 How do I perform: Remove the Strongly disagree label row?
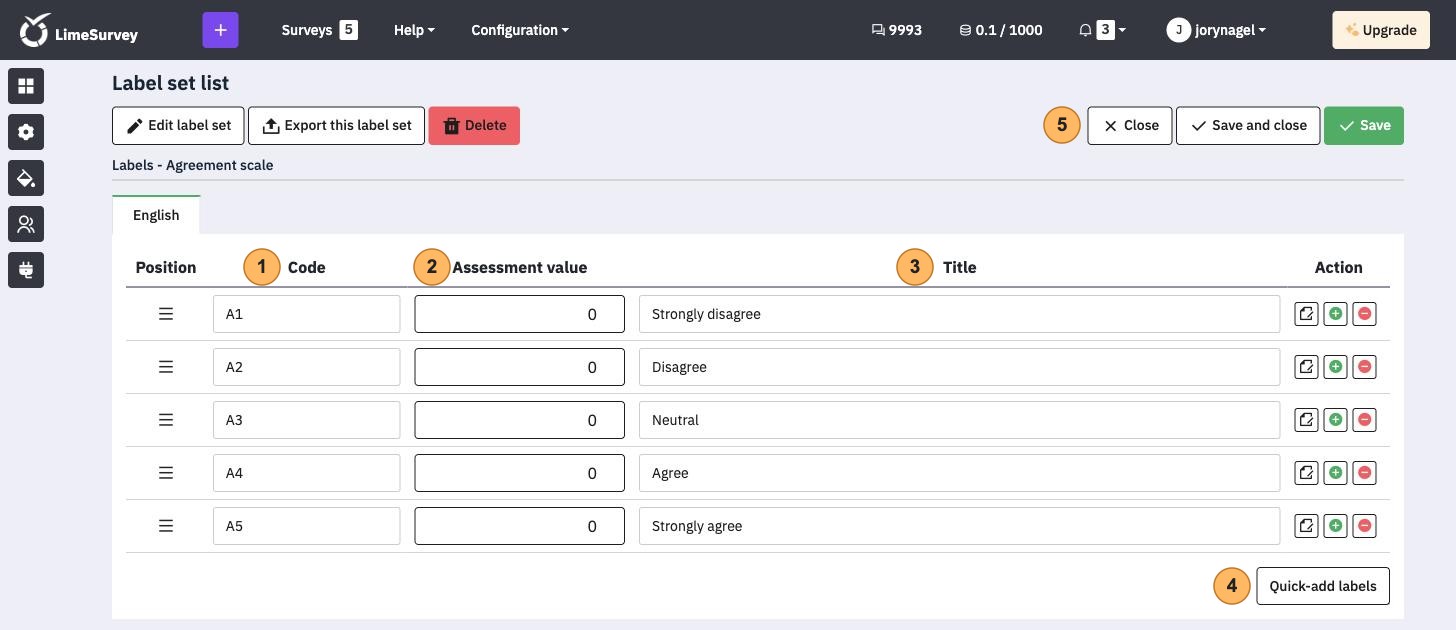[x=1364, y=314]
